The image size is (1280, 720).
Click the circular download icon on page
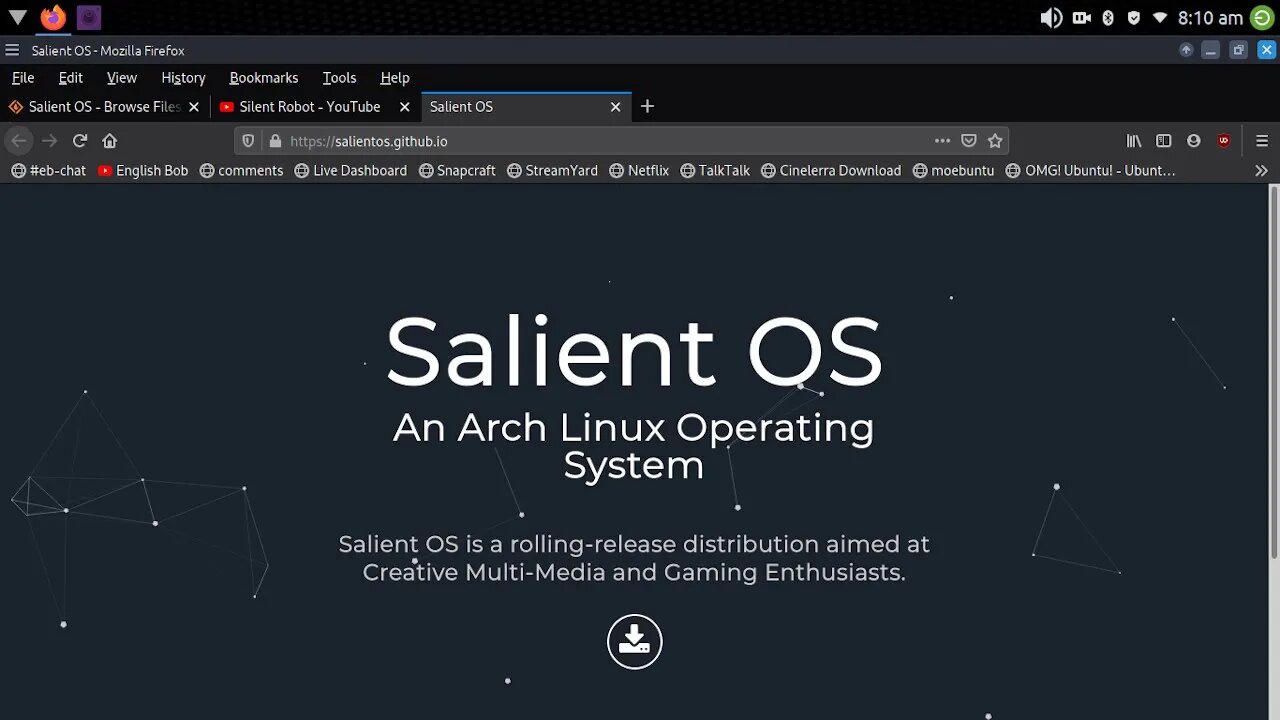(635, 641)
